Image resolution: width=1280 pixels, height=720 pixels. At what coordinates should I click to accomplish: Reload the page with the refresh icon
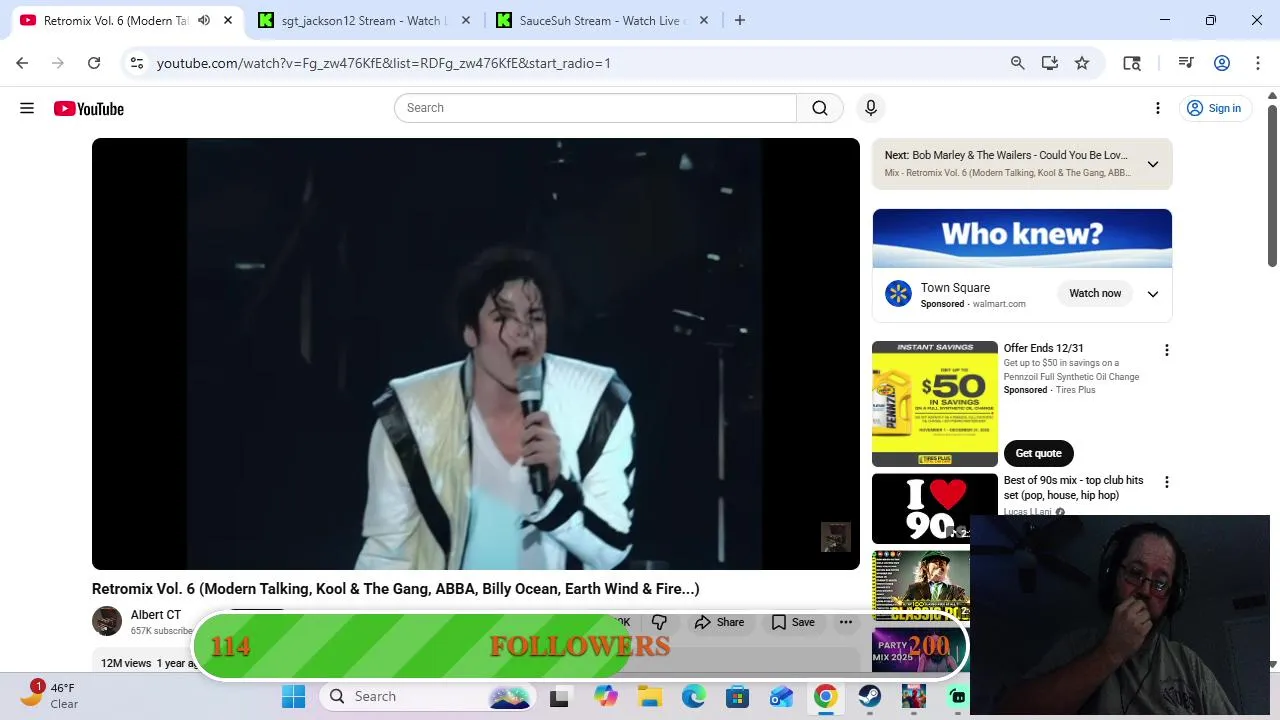tap(94, 63)
